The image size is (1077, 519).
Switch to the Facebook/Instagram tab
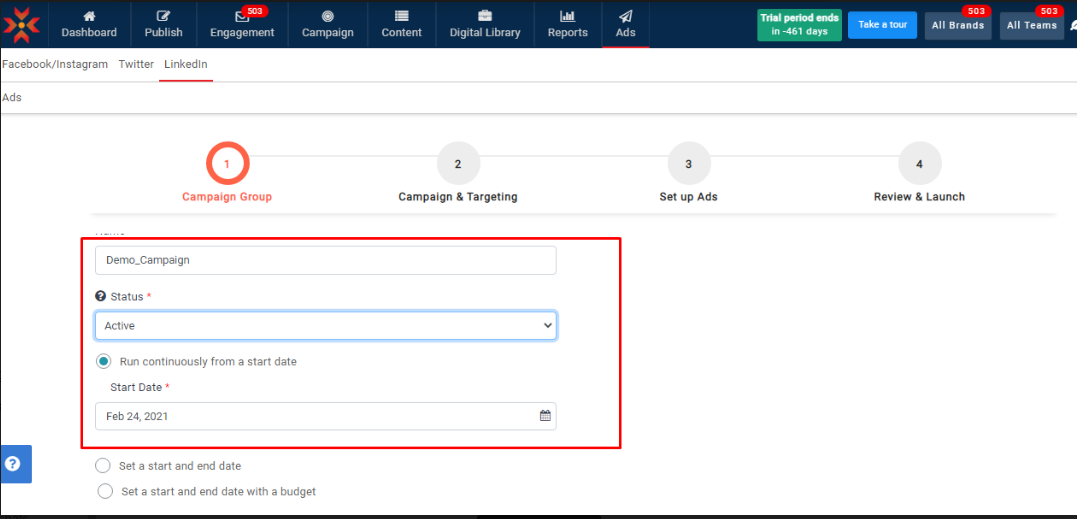click(x=55, y=64)
